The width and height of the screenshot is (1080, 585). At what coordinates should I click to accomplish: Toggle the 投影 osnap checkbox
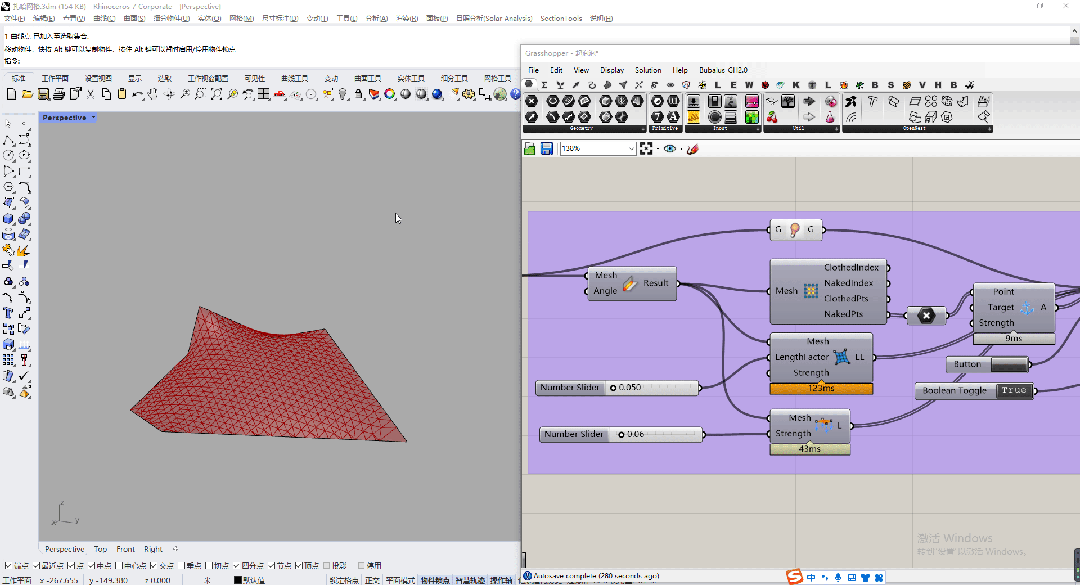click(326, 566)
